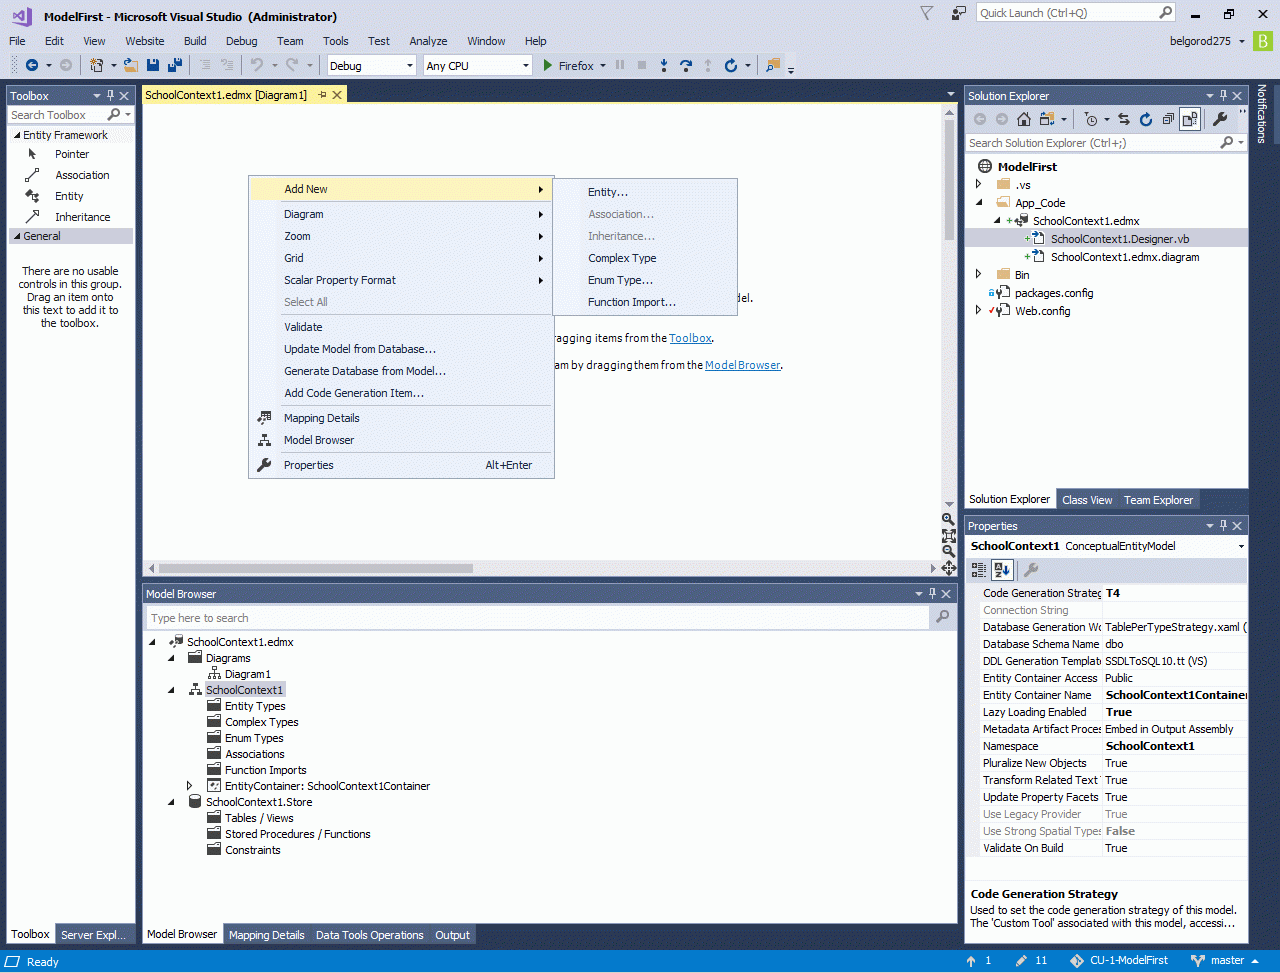Click the Collapse All icon in Solution Explorer
Image resolution: width=1280 pixels, height=973 pixels.
[1168, 119]
